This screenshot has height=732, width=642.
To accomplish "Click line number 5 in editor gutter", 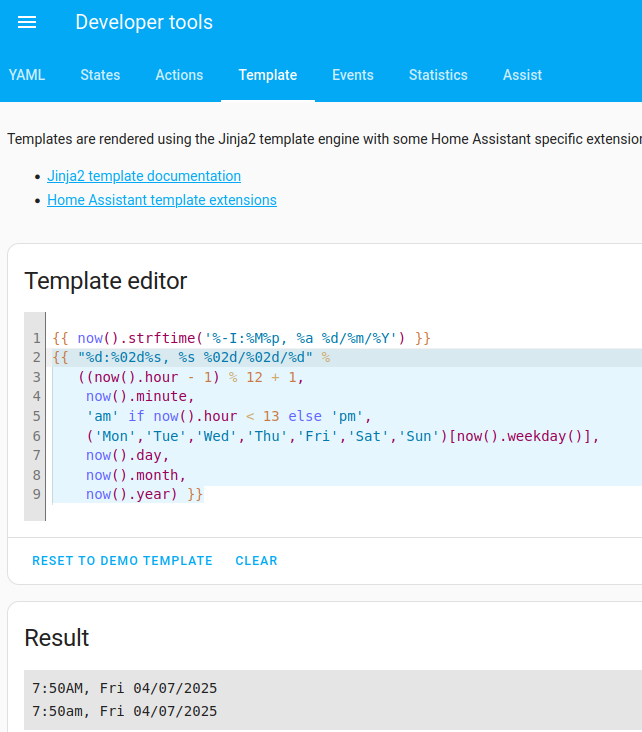I will [36, 416].
